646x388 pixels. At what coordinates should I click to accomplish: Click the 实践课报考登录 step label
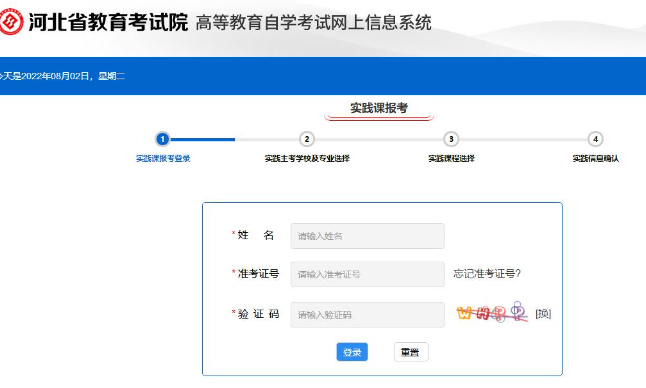pyautogui.click(x=163, y=159)
